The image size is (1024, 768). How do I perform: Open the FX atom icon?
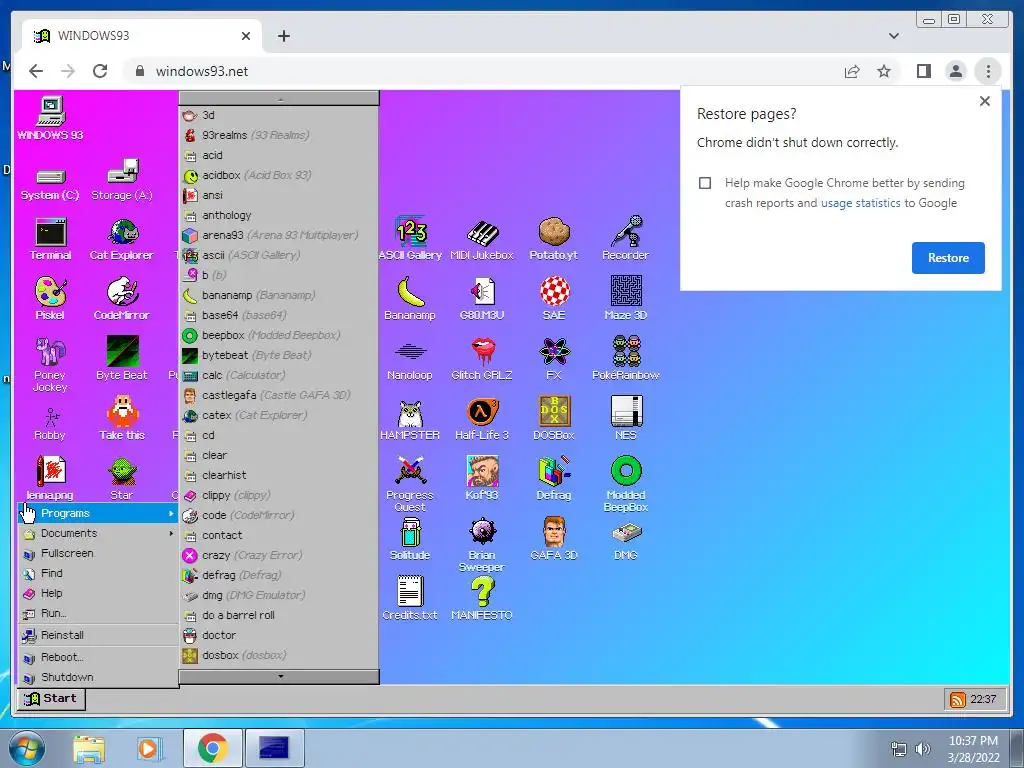[554, 359]
